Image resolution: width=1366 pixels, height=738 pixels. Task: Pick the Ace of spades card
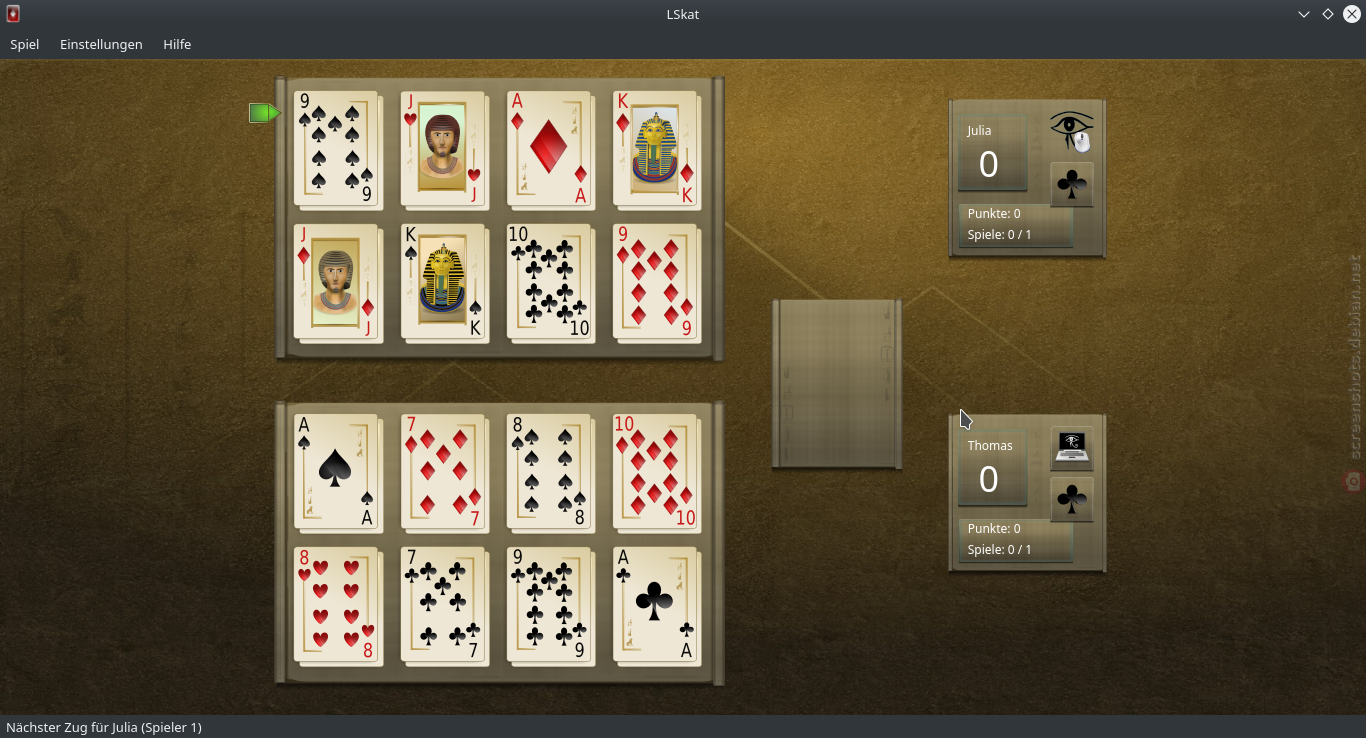pos(337,472)
